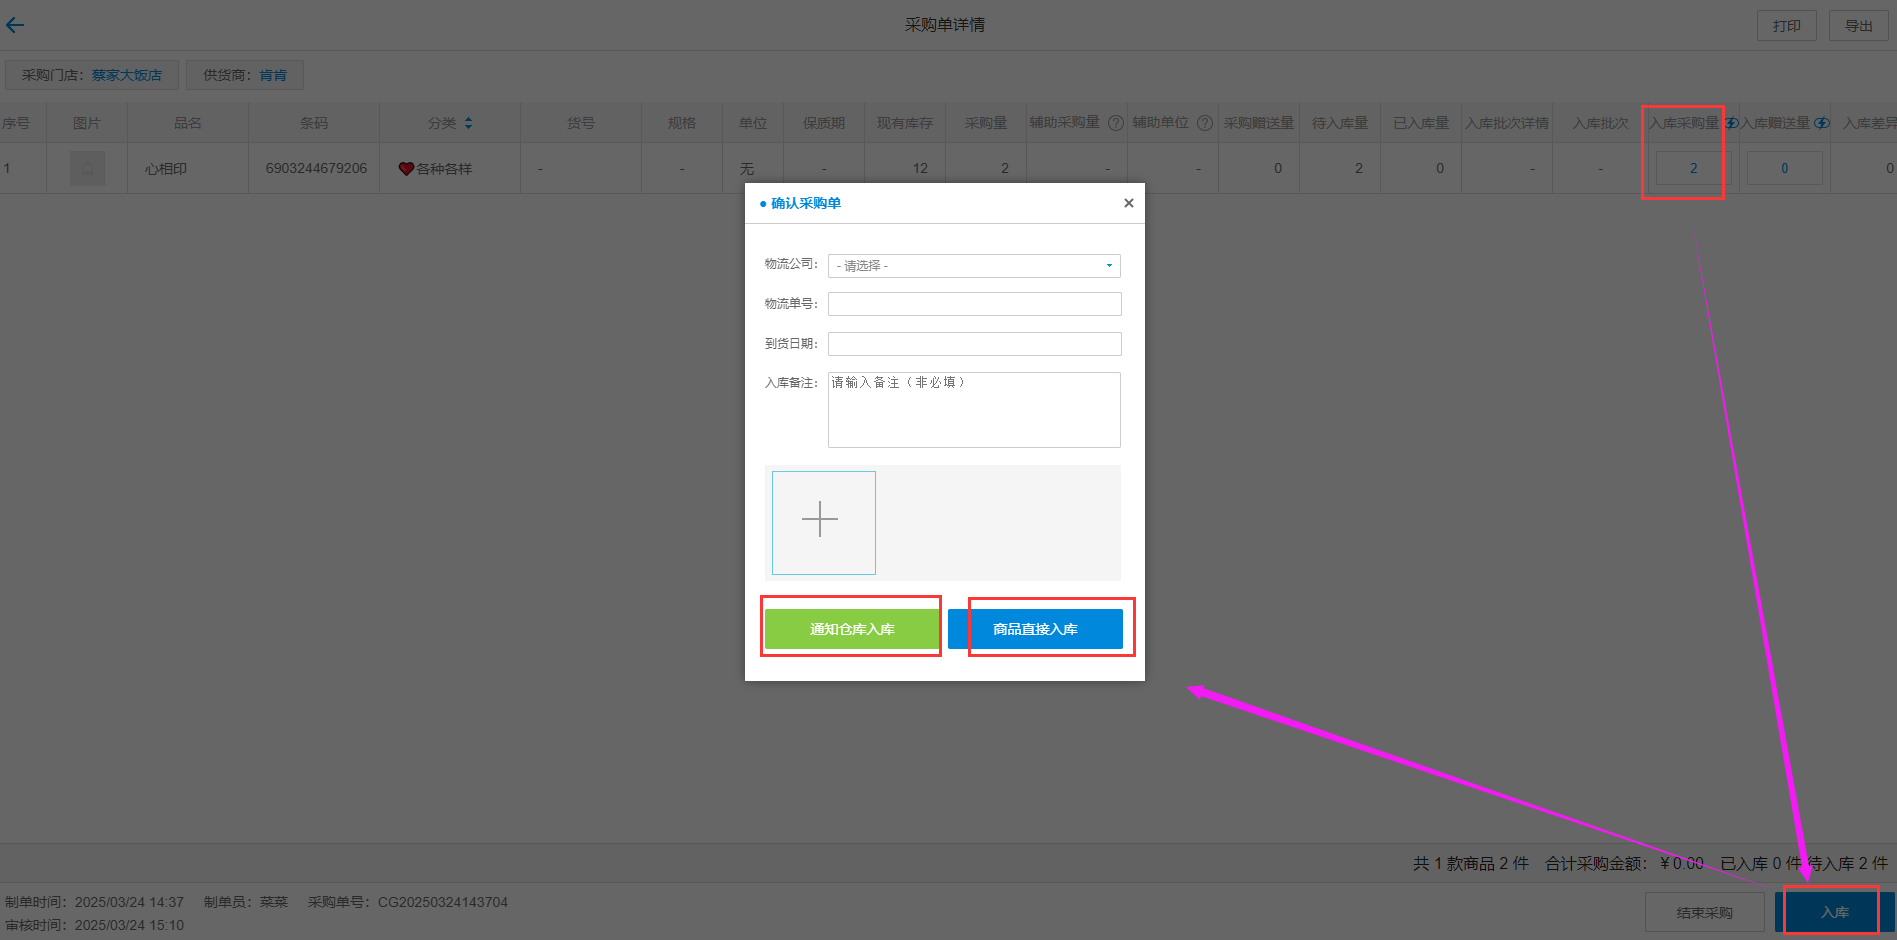Click the 条码 column header
The width and height of the screenshot is (1897, 940).
[314, 123]
